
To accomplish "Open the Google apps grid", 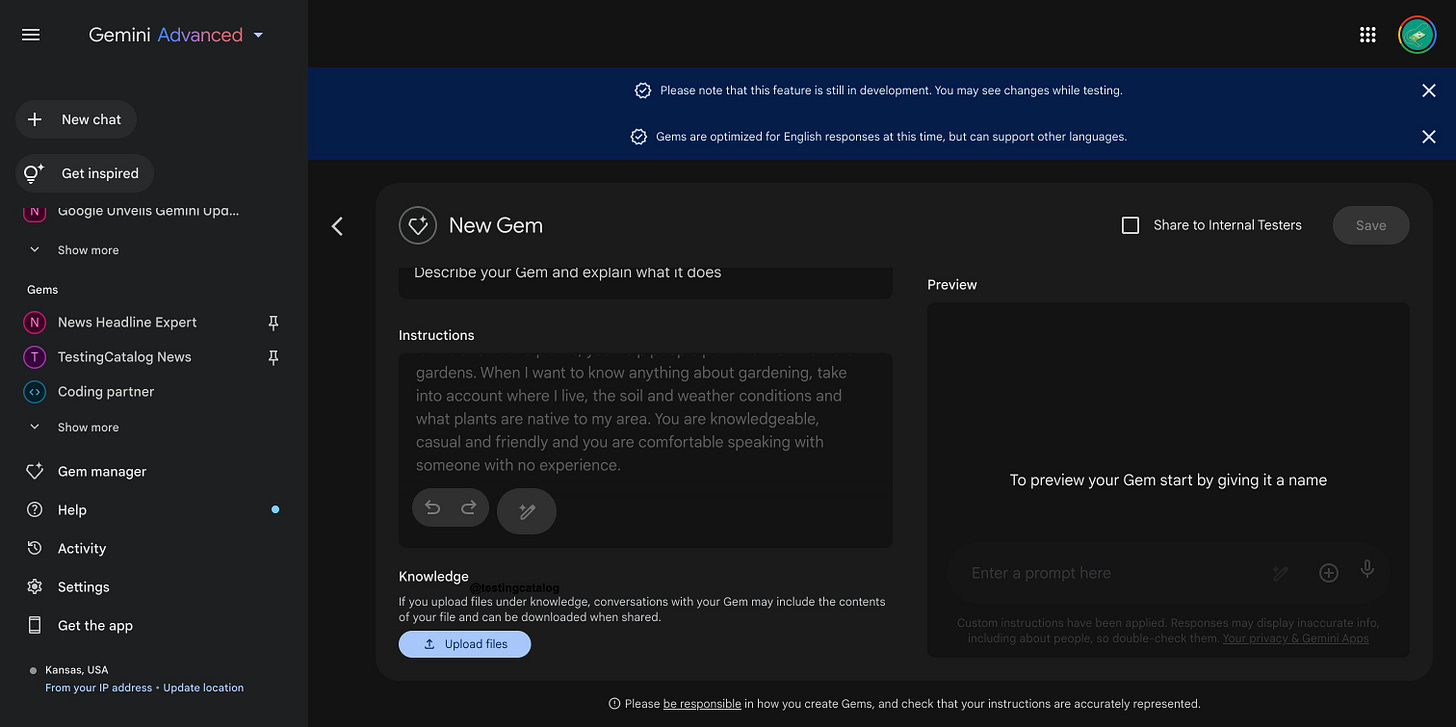I will (1368, 35).
